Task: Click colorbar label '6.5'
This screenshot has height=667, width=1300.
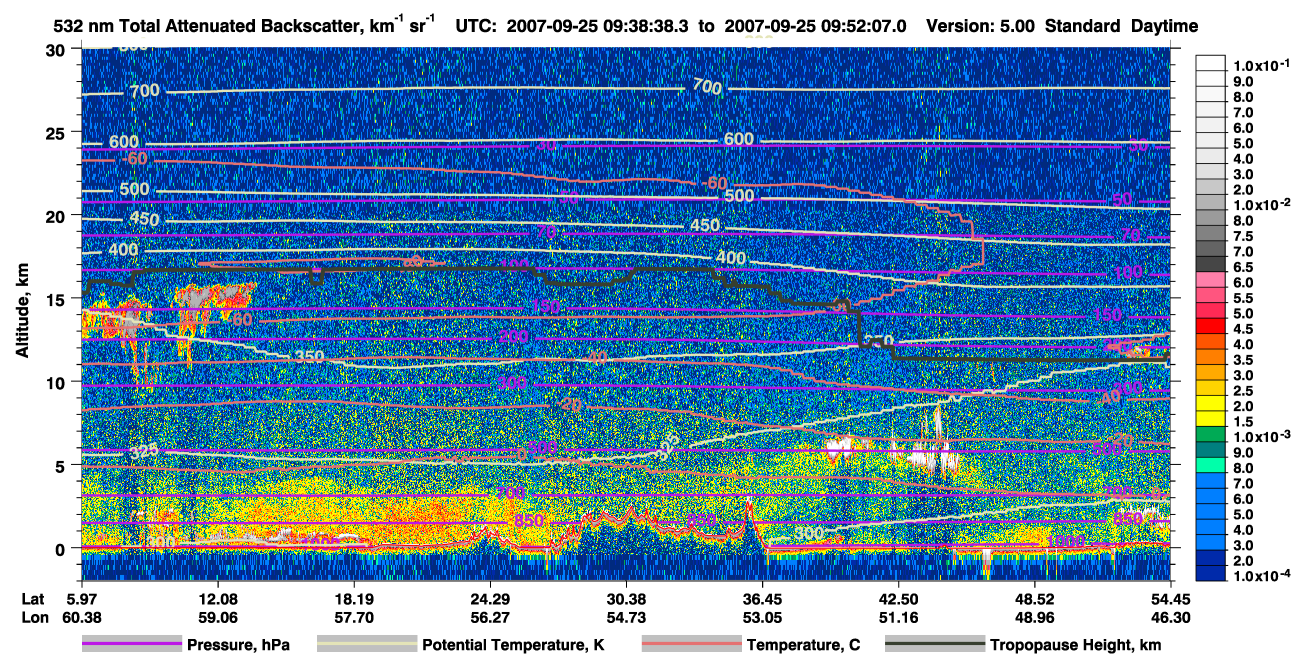Action: point(1242,268)
